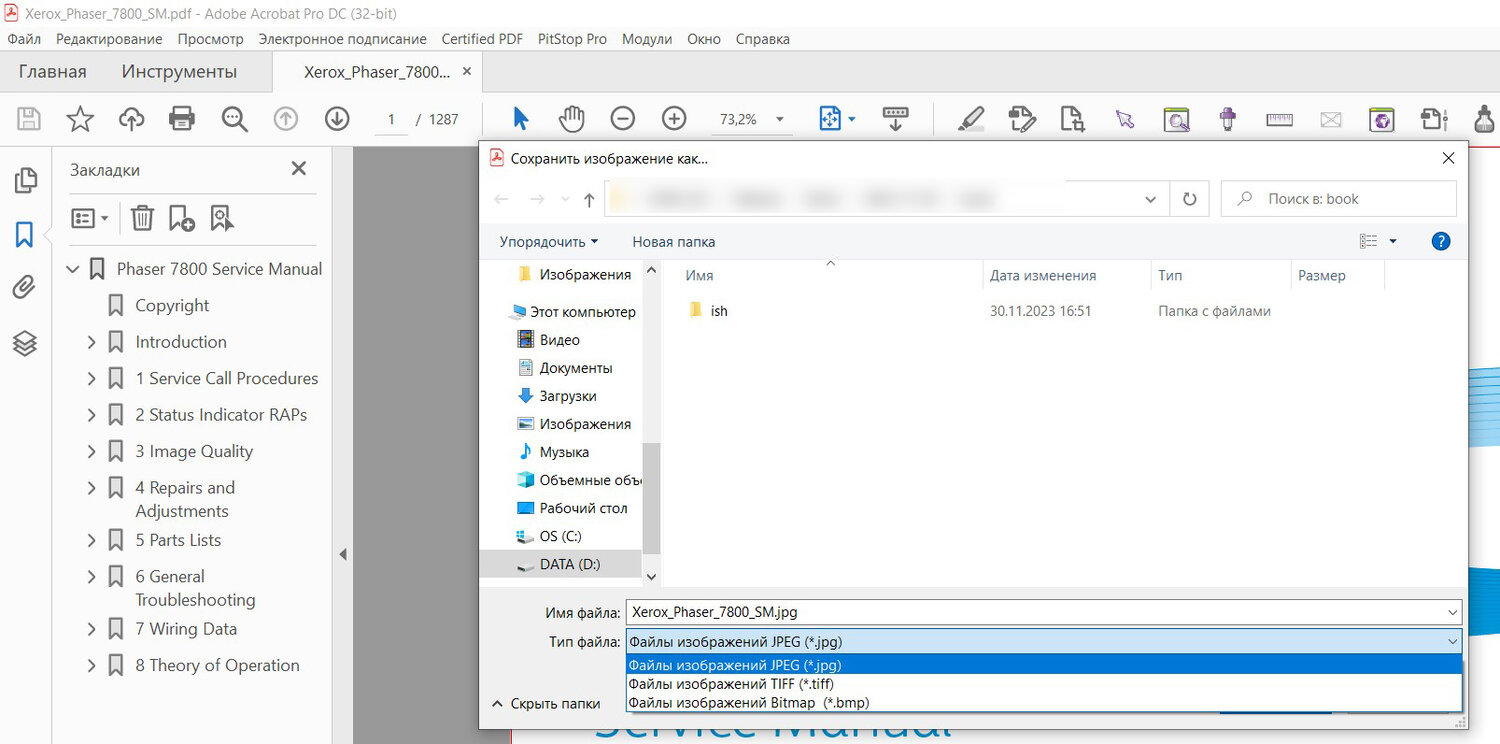Open the file name history dropdown arrow
The width and height of the screenshot is (1500, 744).
click(x=1452, y=612)
